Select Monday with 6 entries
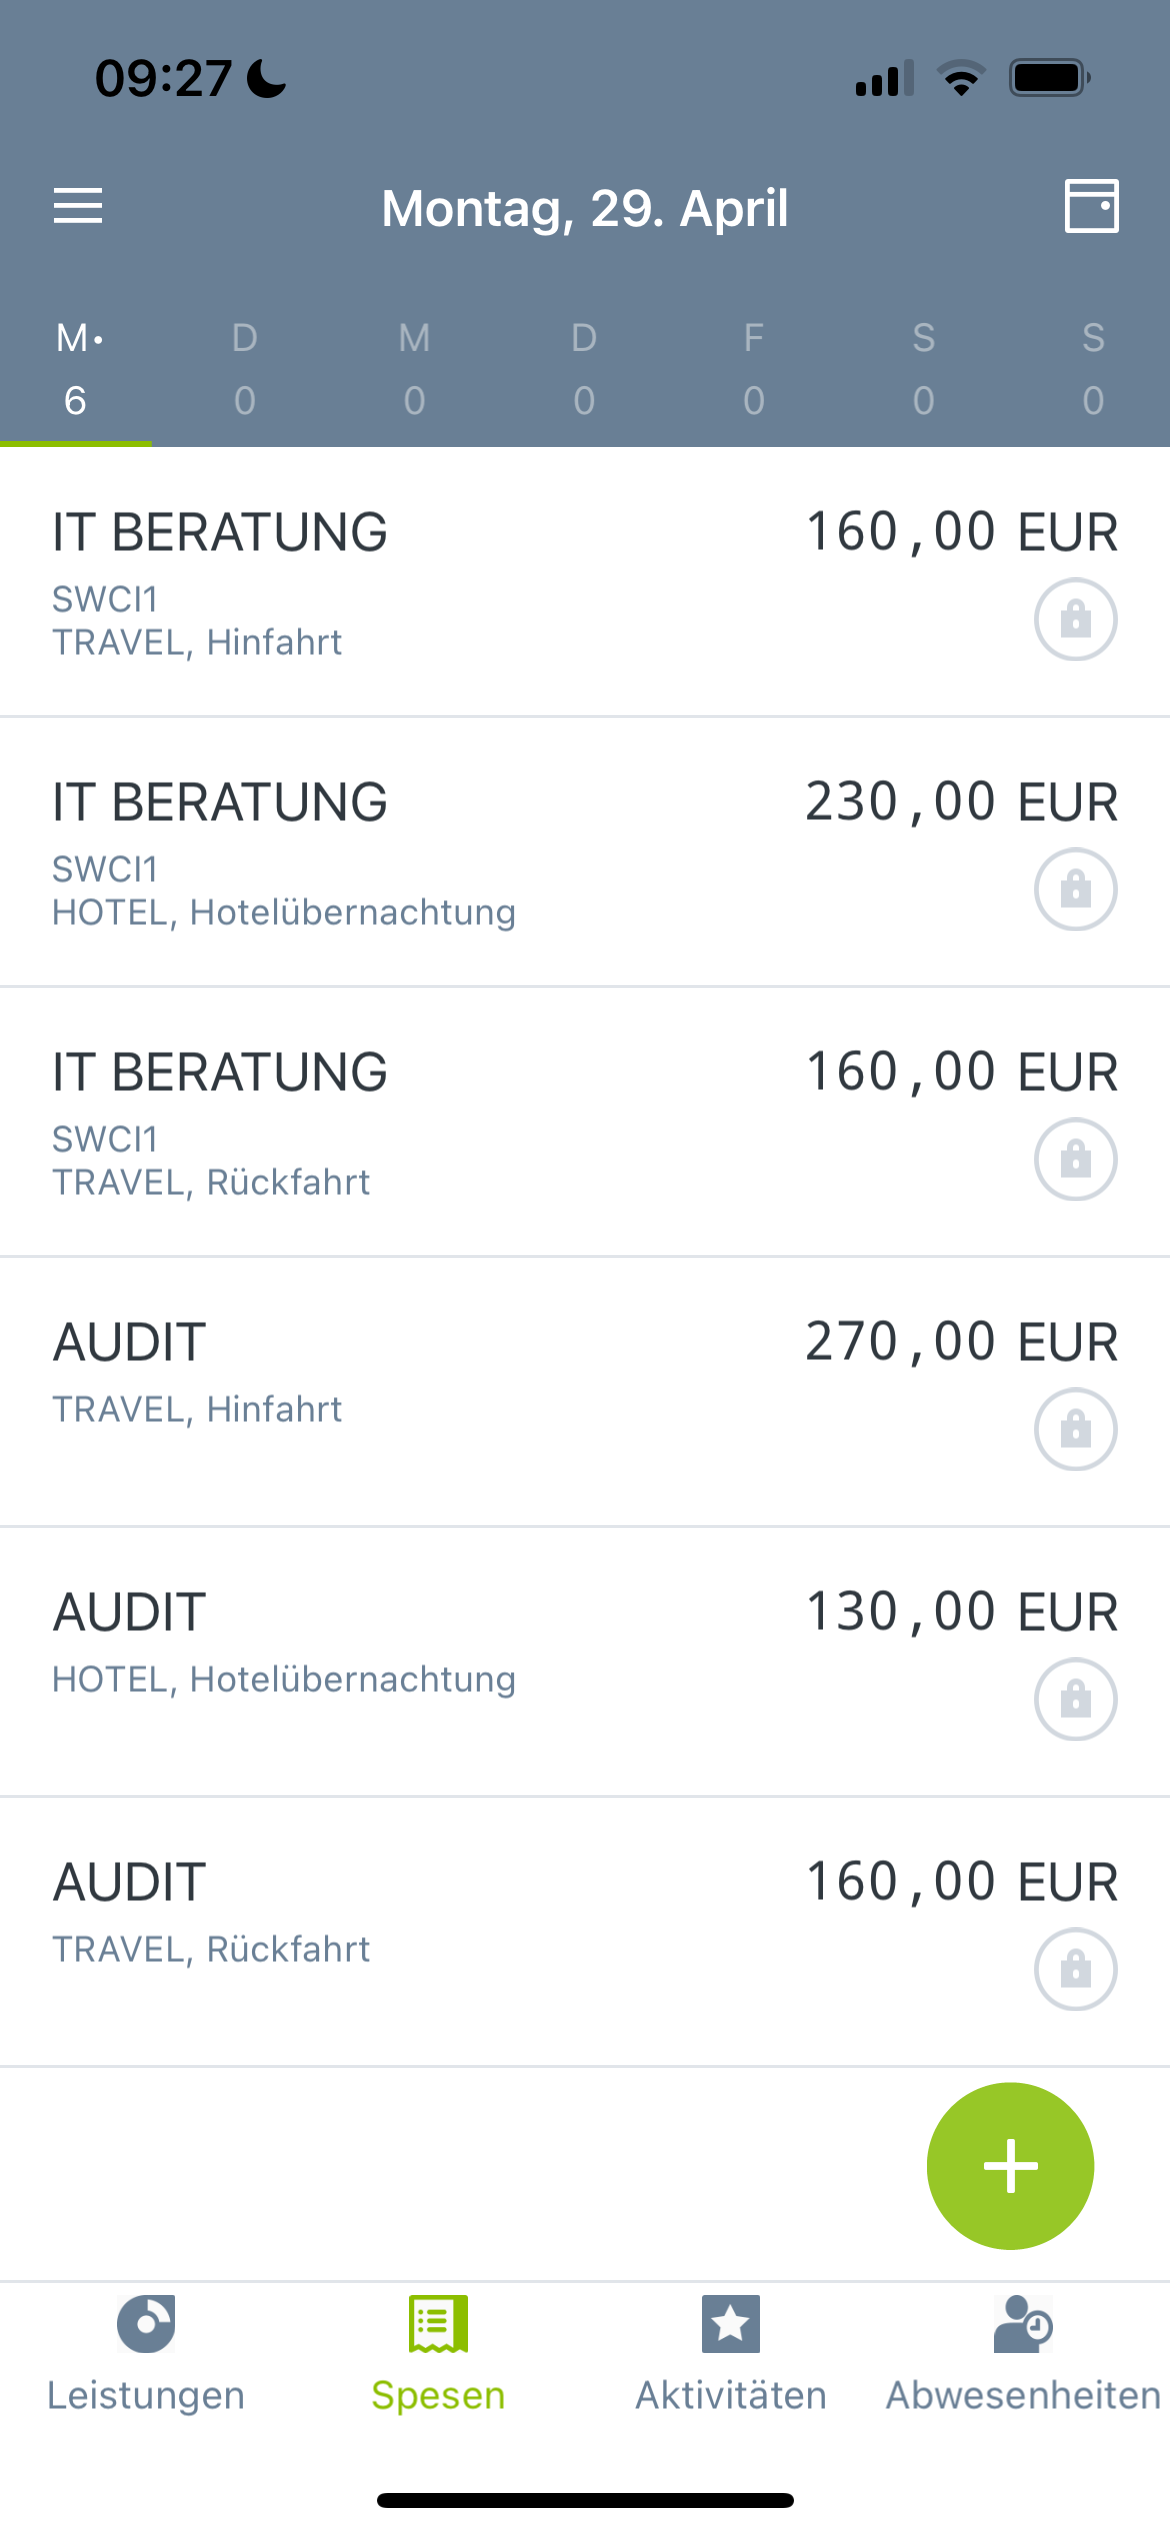The image size is (1170, 2532). [x=76, y=369]
